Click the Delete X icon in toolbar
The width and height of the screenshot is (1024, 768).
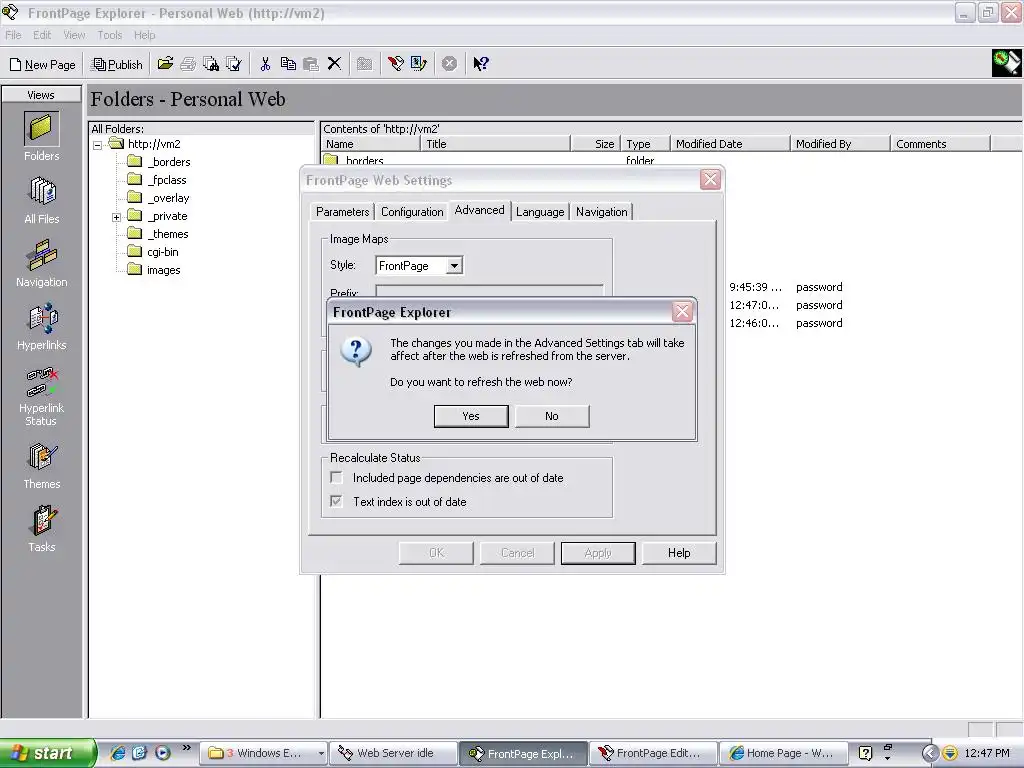[334, 63]
